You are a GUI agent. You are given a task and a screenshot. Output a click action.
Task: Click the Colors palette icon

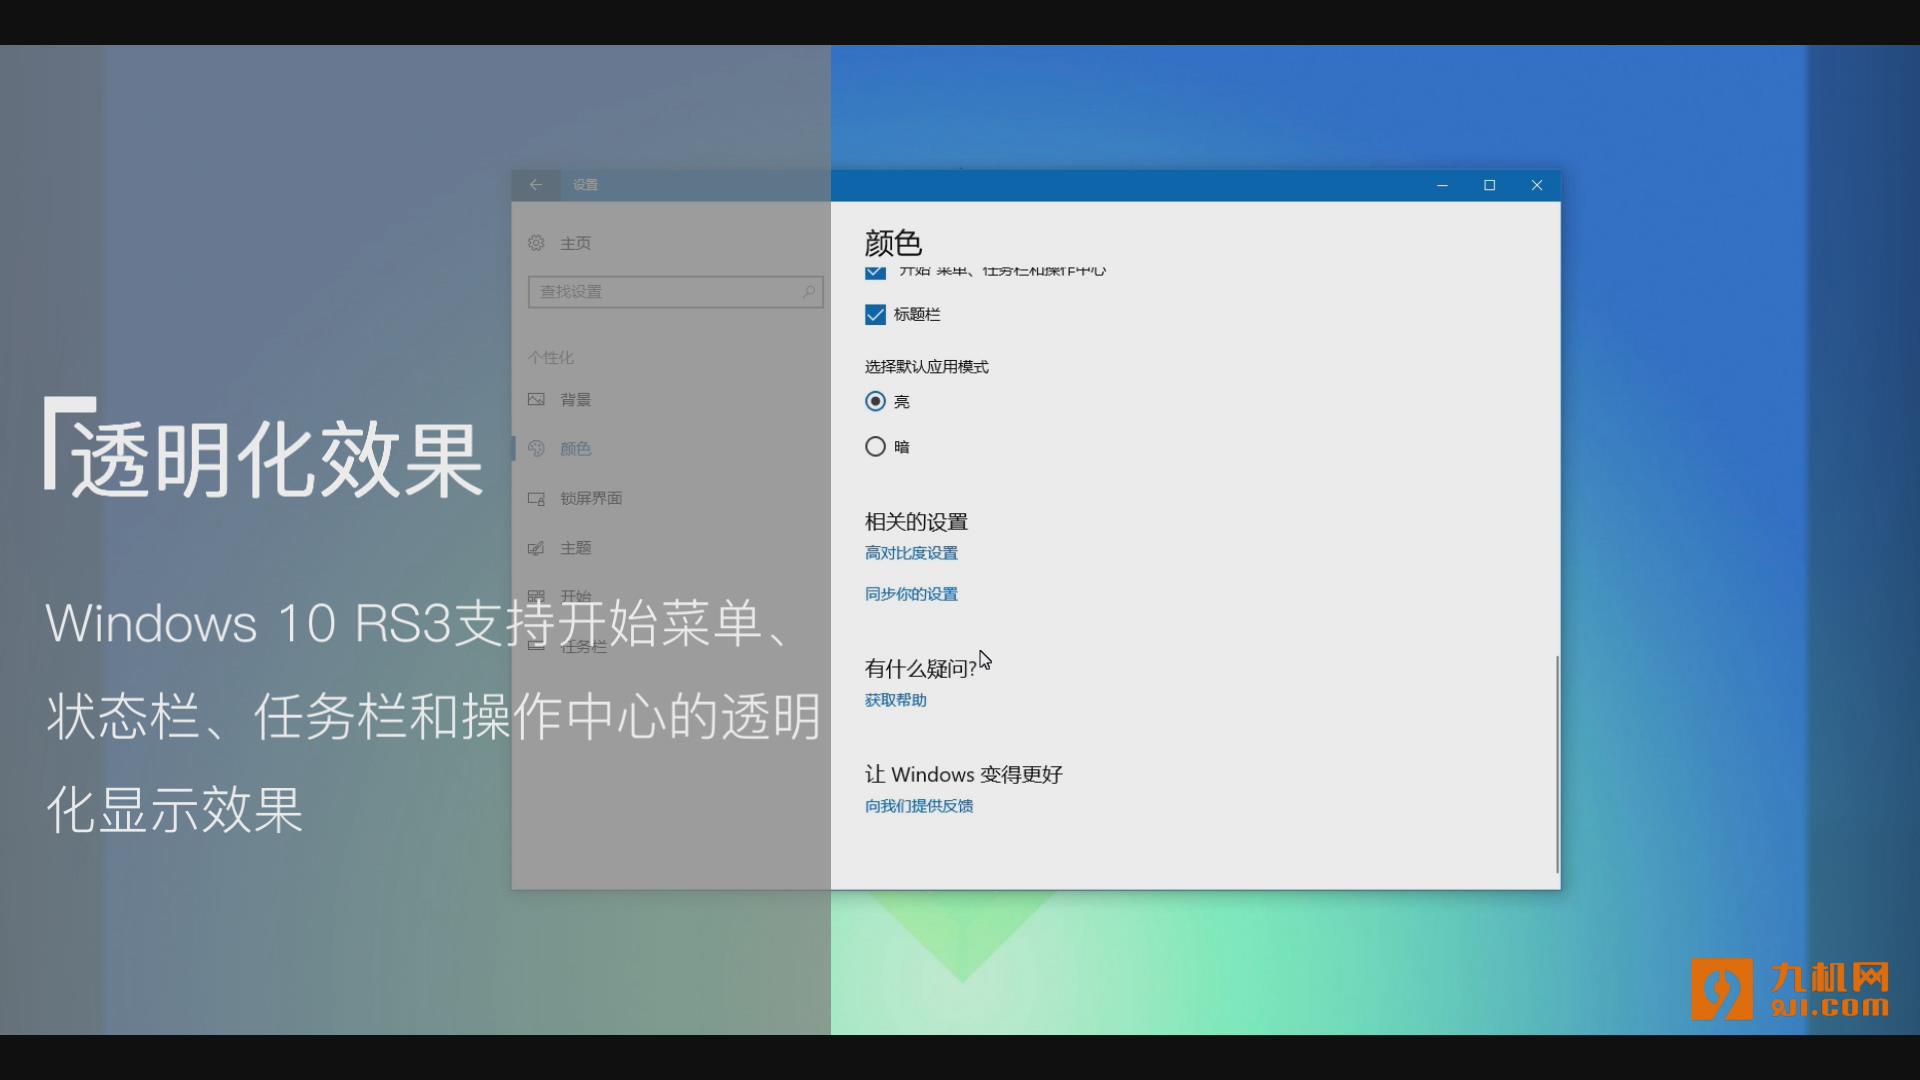(537, 448)
